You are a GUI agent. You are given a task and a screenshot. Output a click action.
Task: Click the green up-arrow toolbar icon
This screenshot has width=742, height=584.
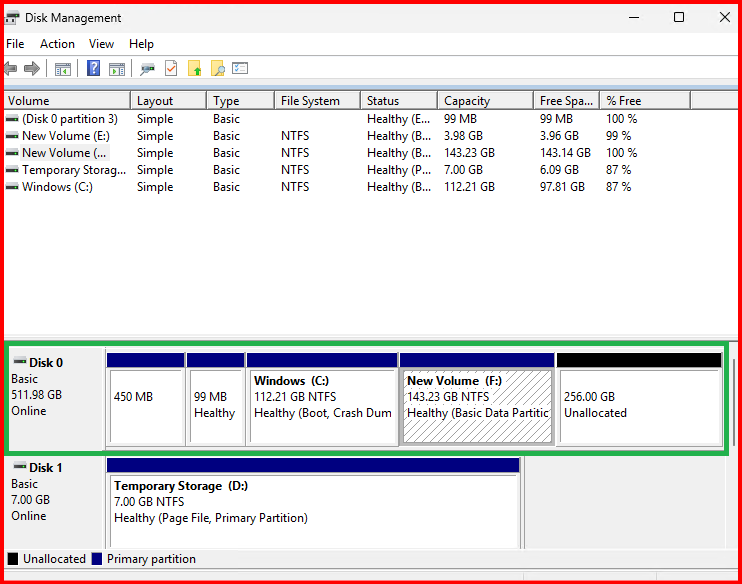pos(195,69)
